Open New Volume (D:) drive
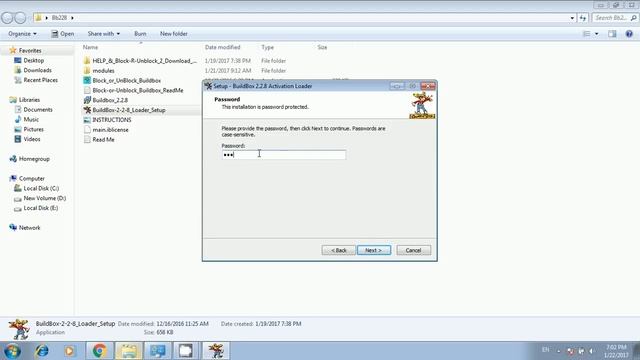The image size is (640, 360). click(40, 198)
